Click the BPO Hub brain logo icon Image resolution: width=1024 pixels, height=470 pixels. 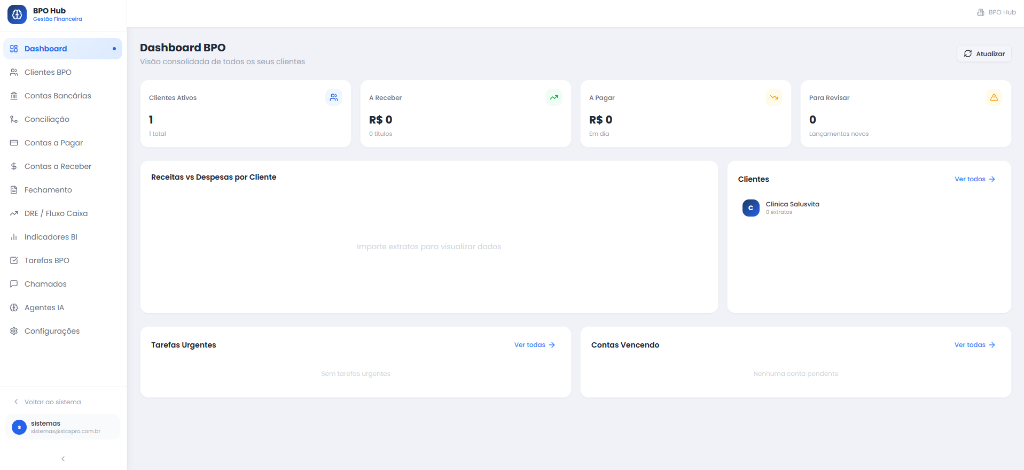(17, 14)
